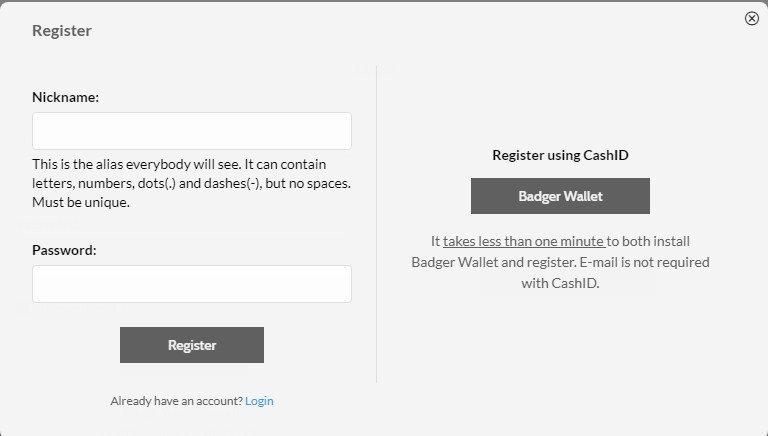The width and height of the screenshot is (768, 436).
Task: Click the "Already have an account?" text
Action: pyautogui.click(x=176, y=401)
